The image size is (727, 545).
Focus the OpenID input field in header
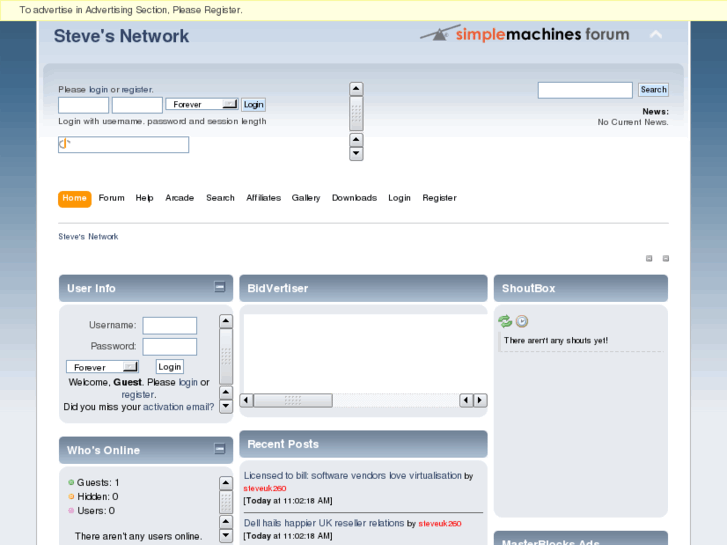[123, 145]
